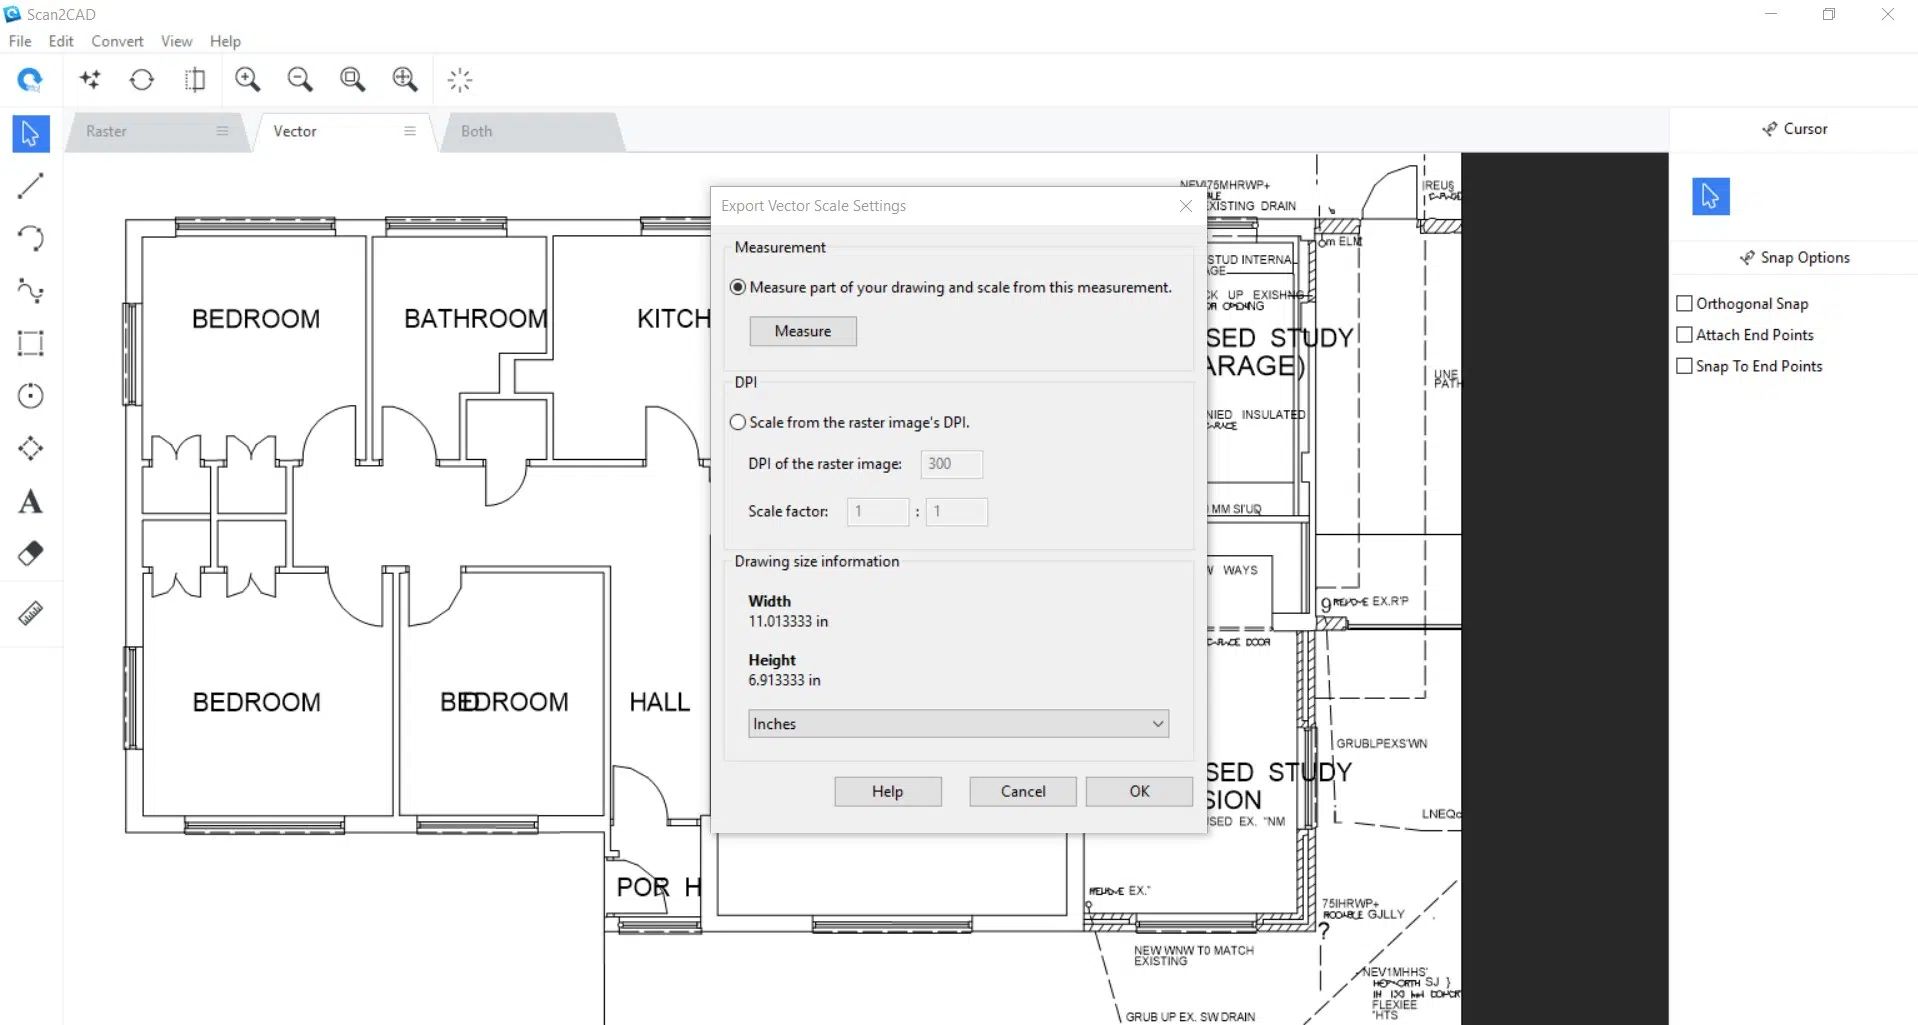Check the Attach End Points option
1918x1025 pixels.
click(1684, 334)
